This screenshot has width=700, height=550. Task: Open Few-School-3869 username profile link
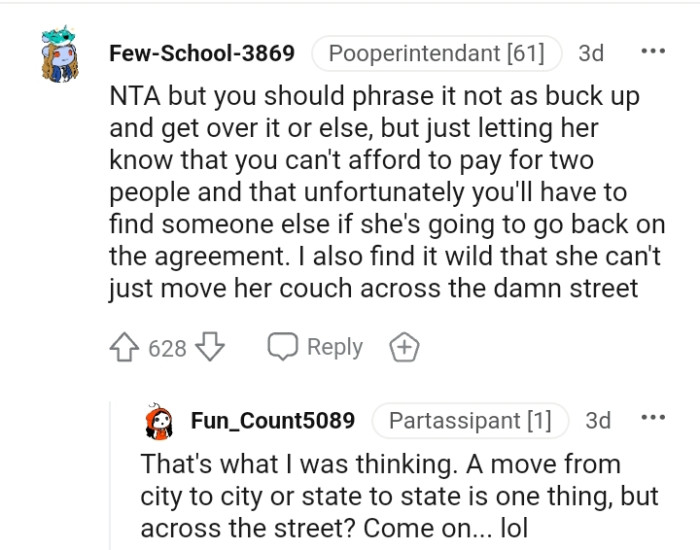[x=201, y=53]
